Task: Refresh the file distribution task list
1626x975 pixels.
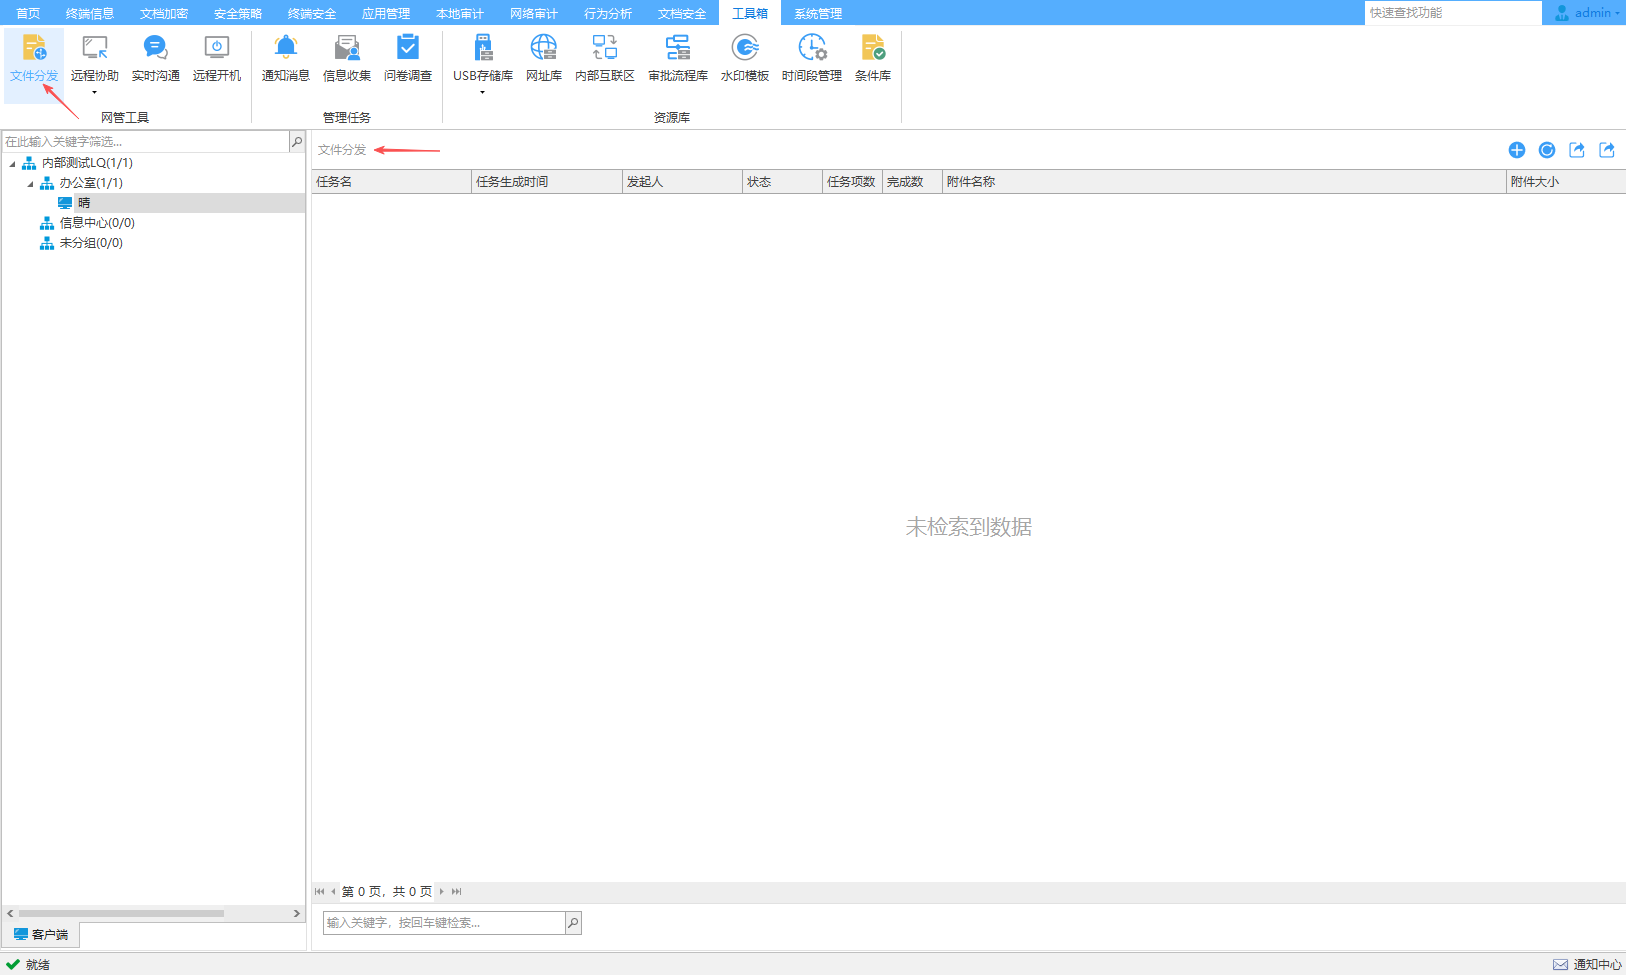Action: tap(1546, 150)
